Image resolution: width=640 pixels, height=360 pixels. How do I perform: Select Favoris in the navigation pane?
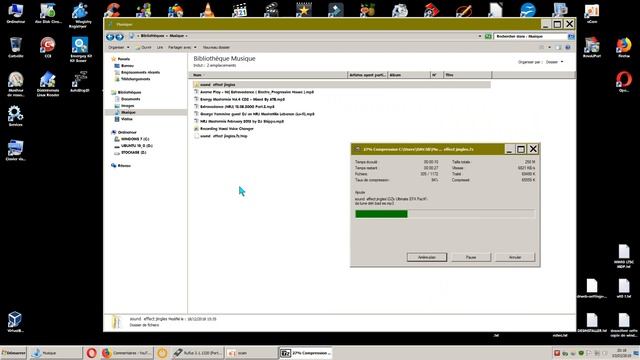tap(123, 59)
